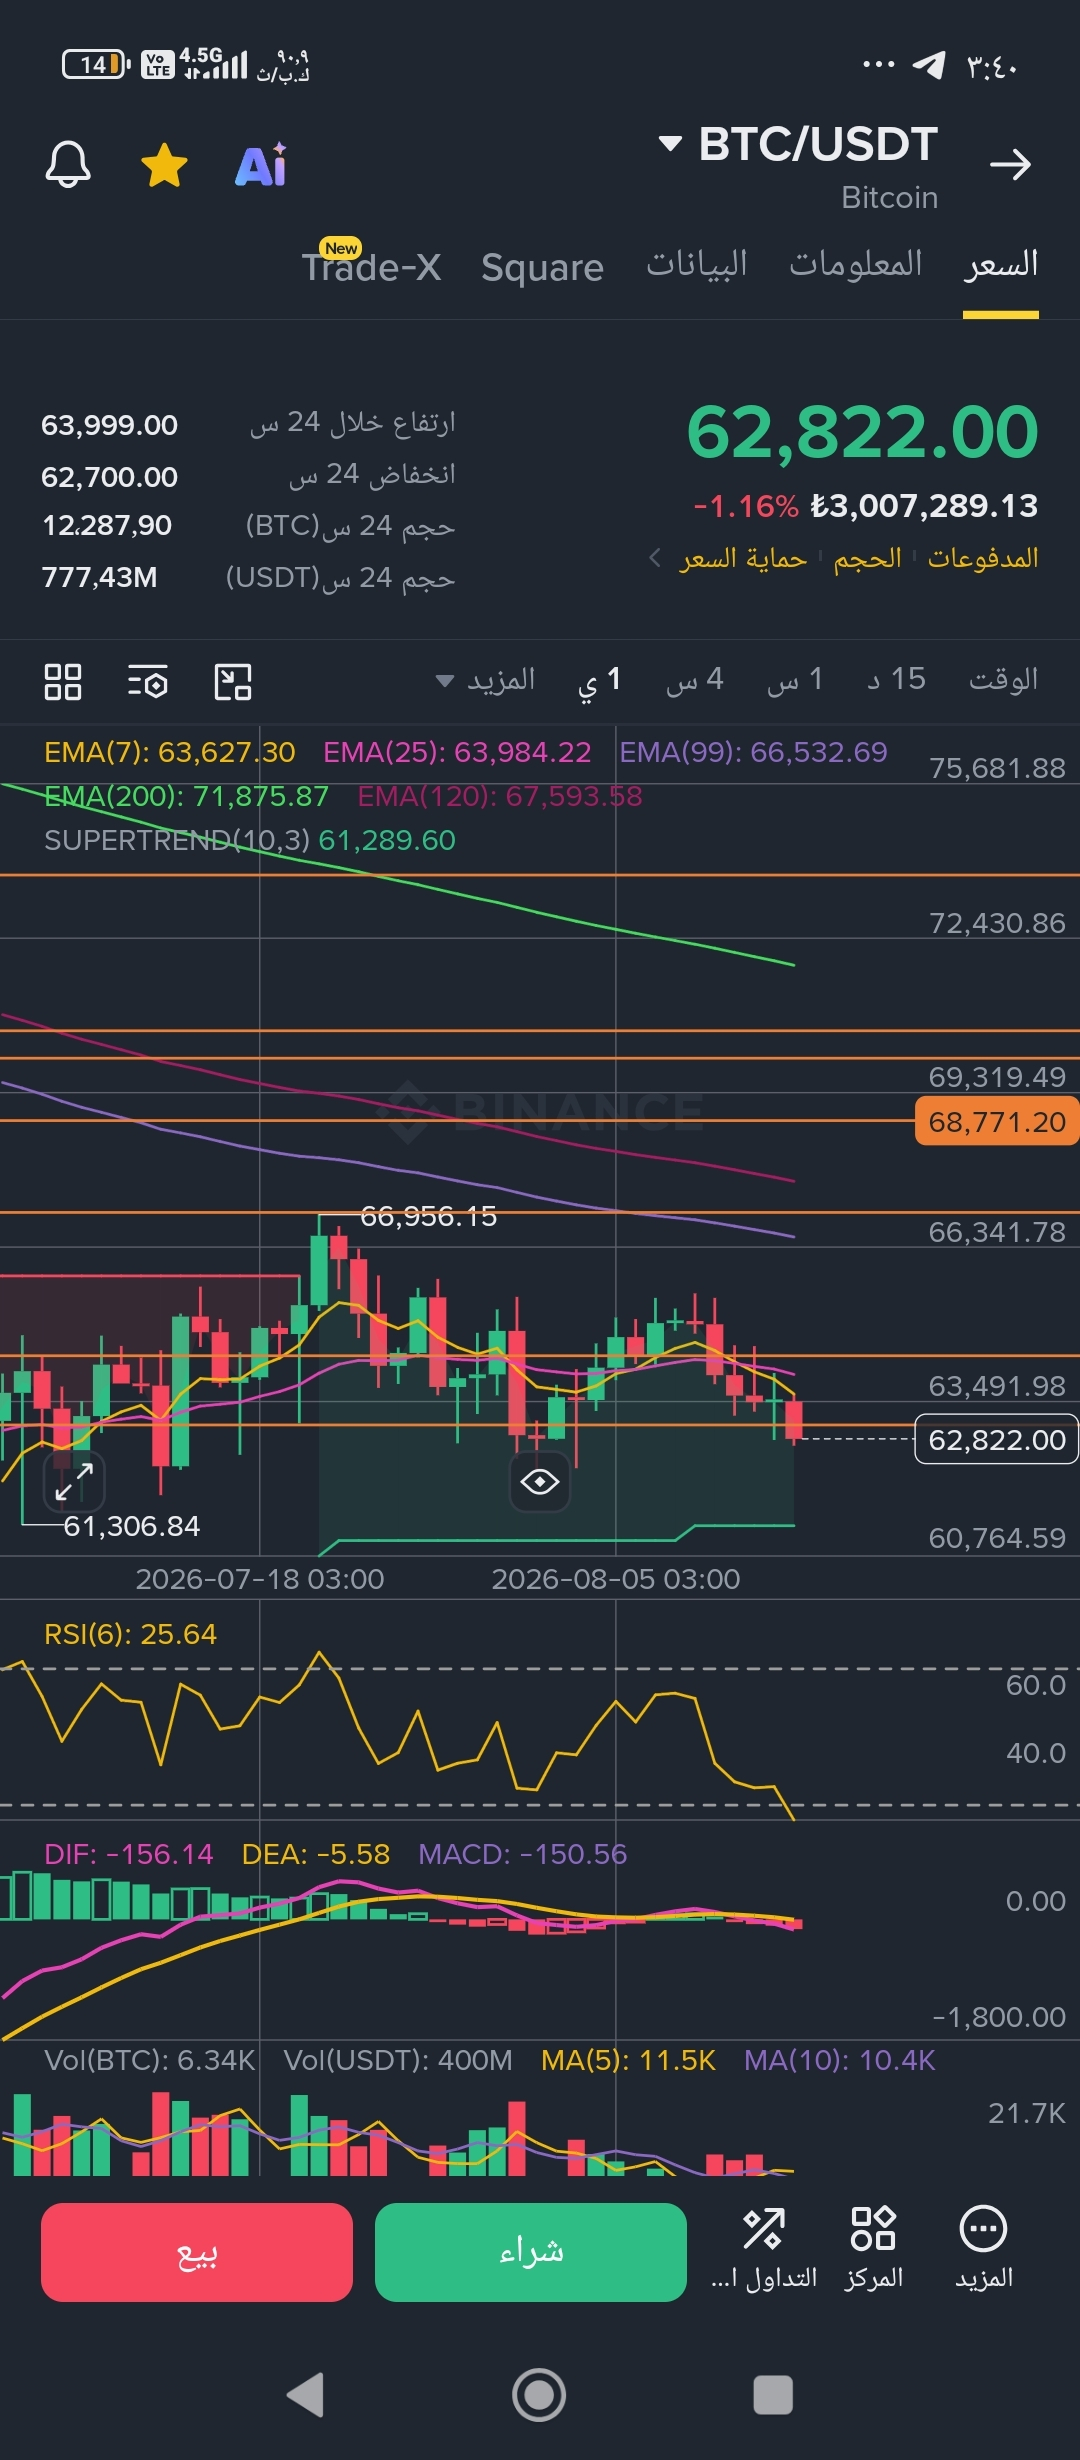This screenshot has width=1080, height=2460.
Task: Tap the EMA(7) indicator label
Action: click(x=170, y=752)
